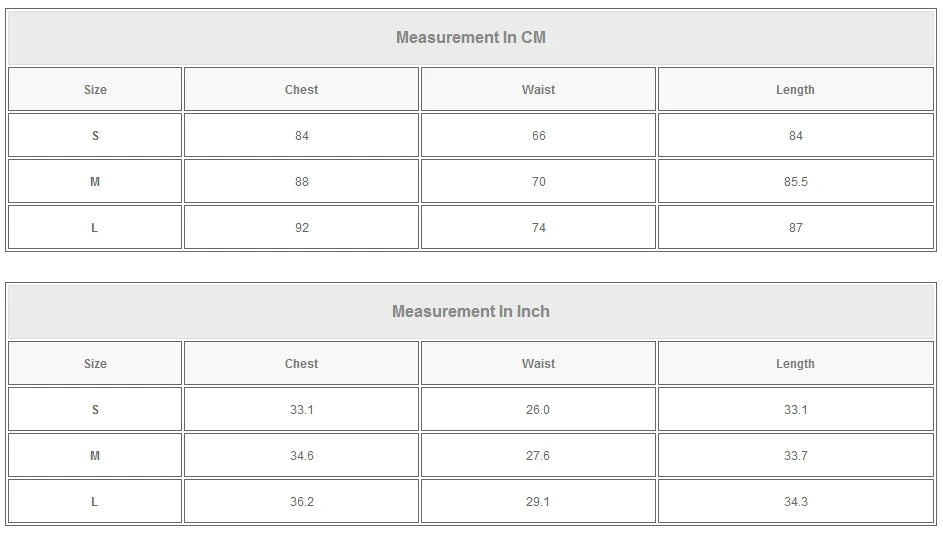
Task: Select the M size row label in the CM table
Action: (x=95, y=182)
